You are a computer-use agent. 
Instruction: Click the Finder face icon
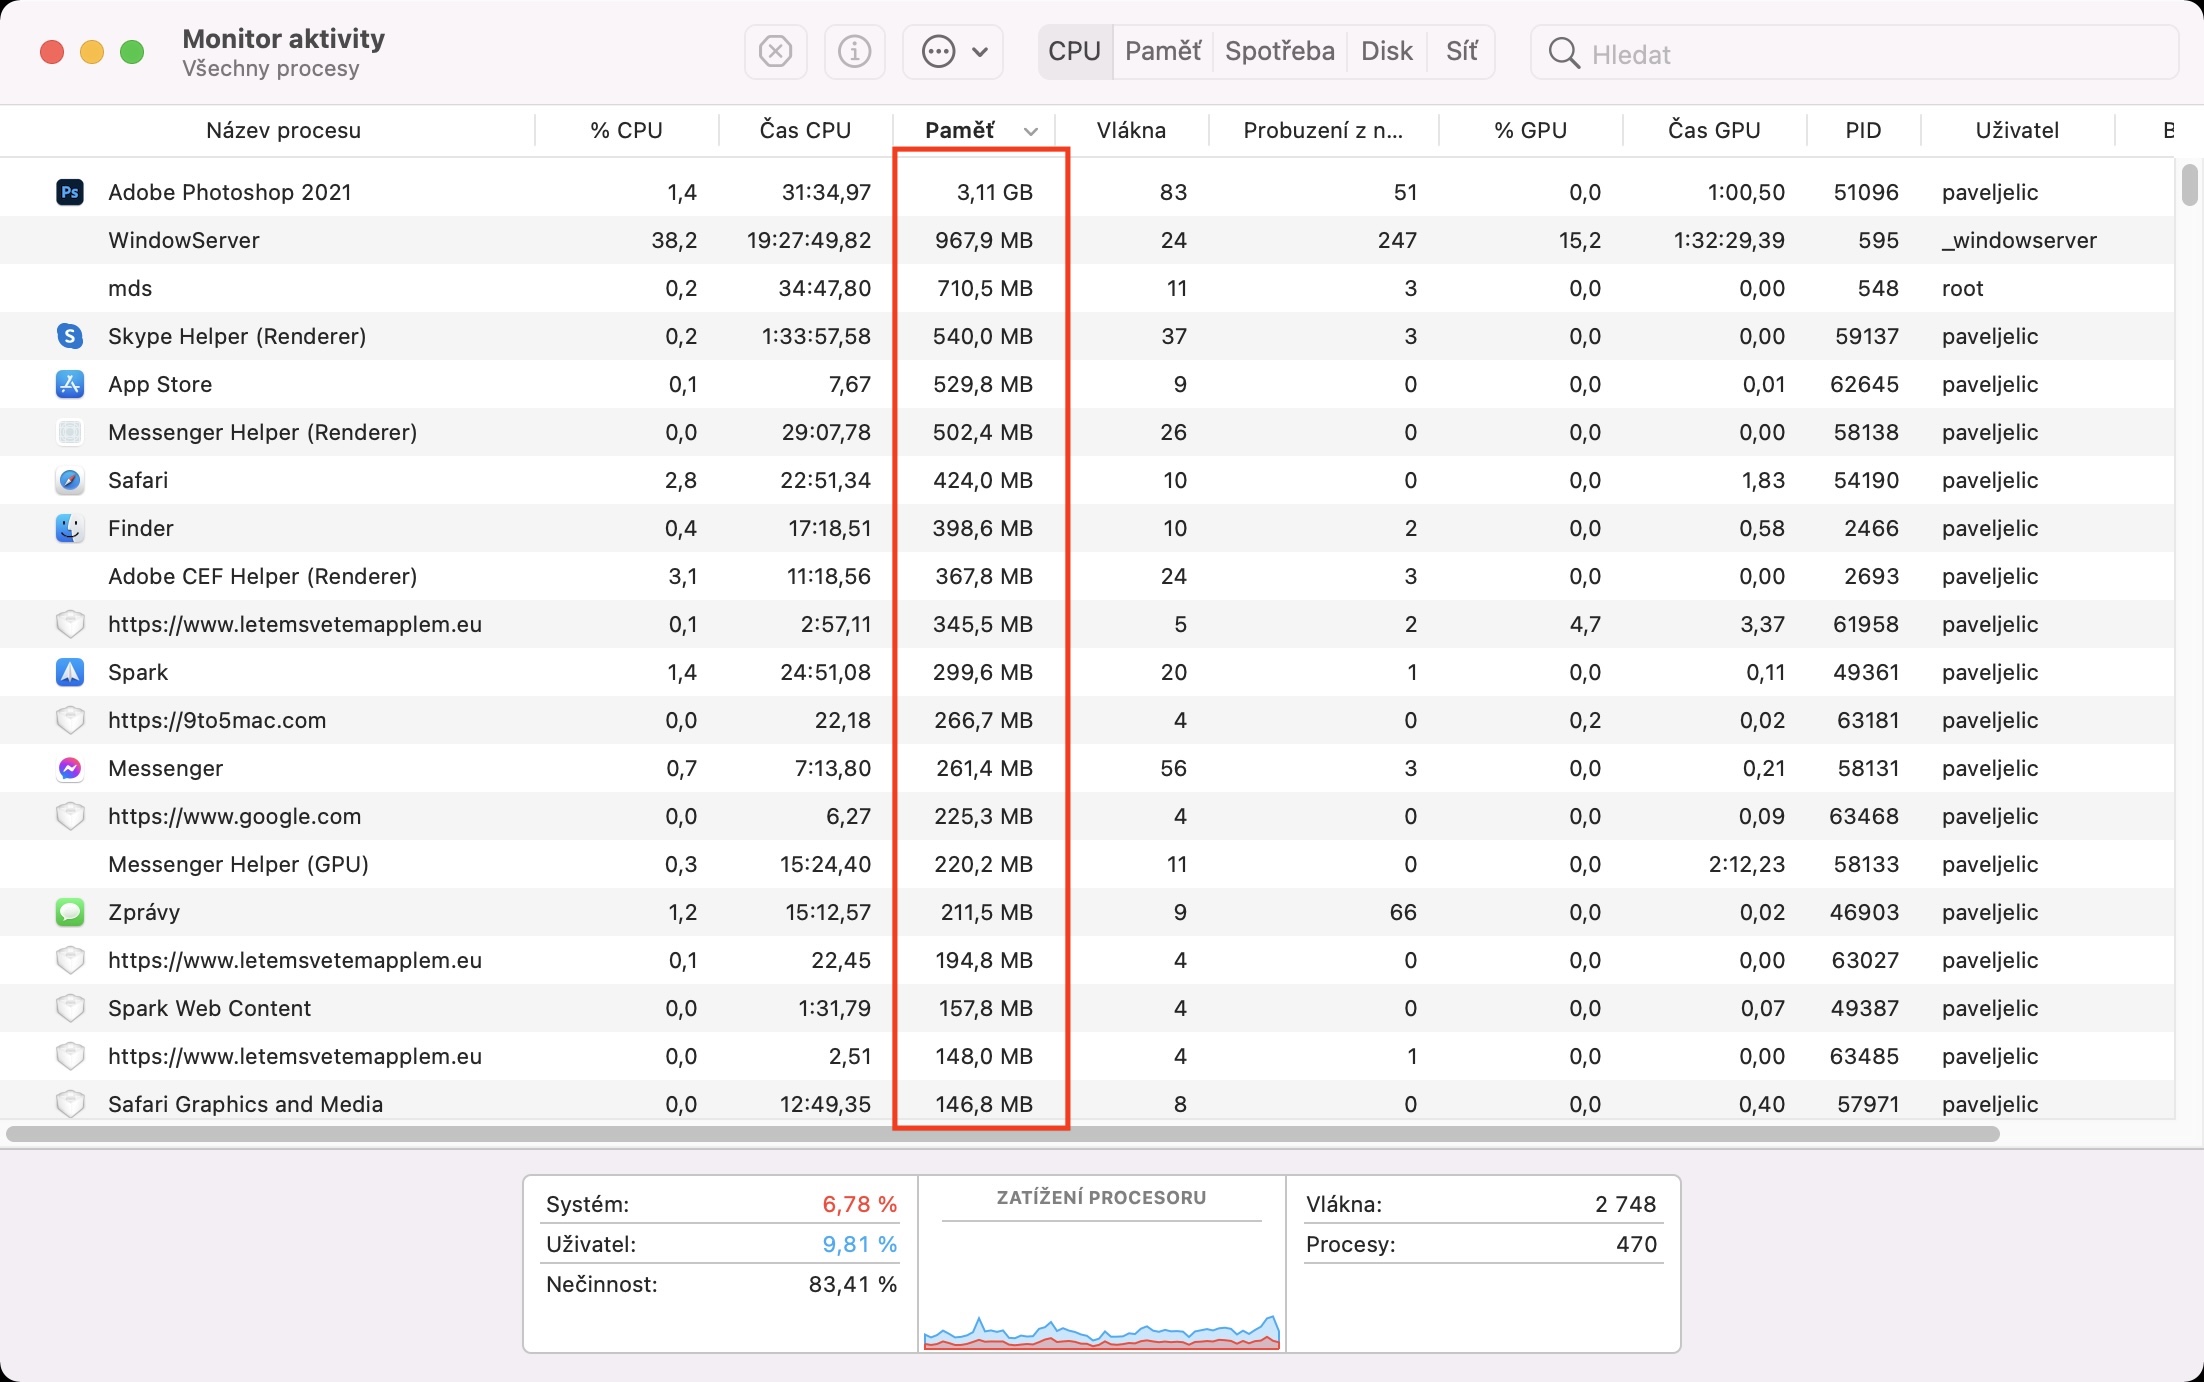tap(69, 528)
